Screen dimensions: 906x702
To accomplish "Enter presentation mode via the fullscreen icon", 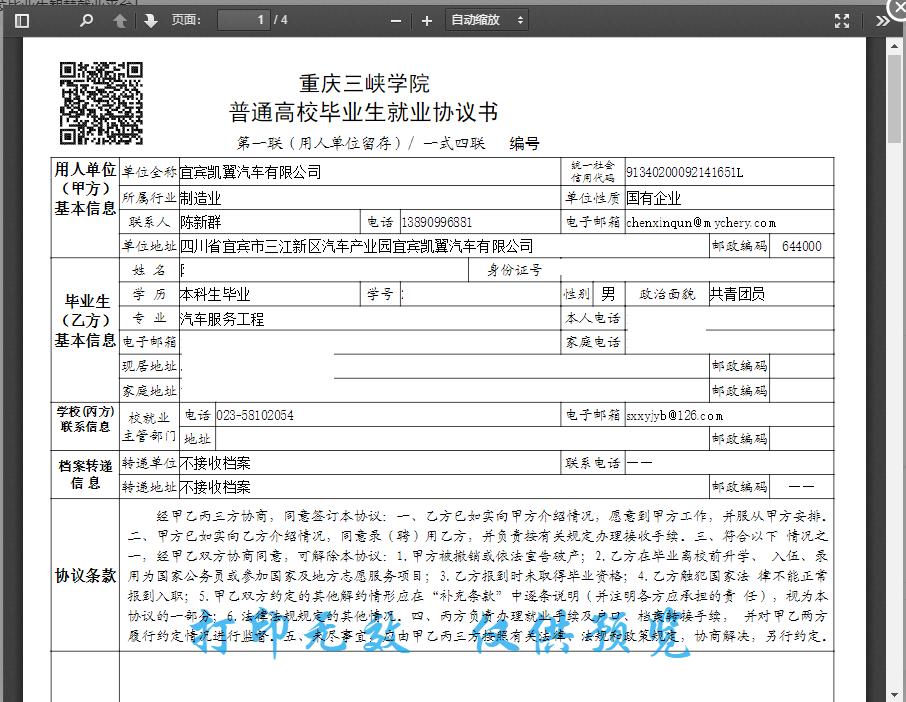I will click(841, 19).
